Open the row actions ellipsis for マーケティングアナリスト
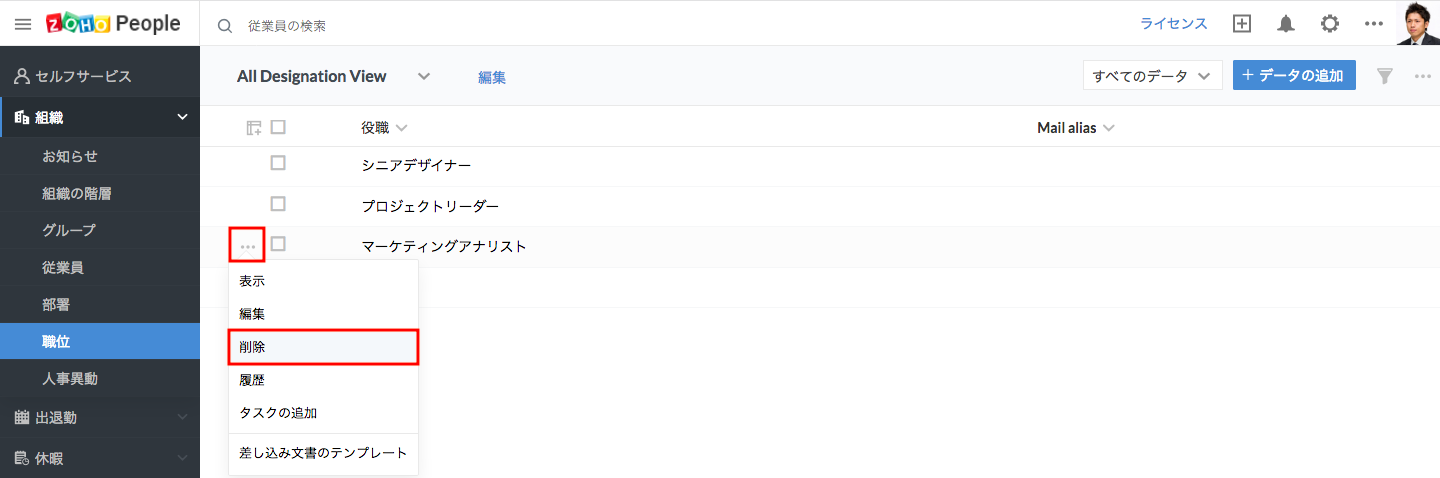 (x=247, y=246)
